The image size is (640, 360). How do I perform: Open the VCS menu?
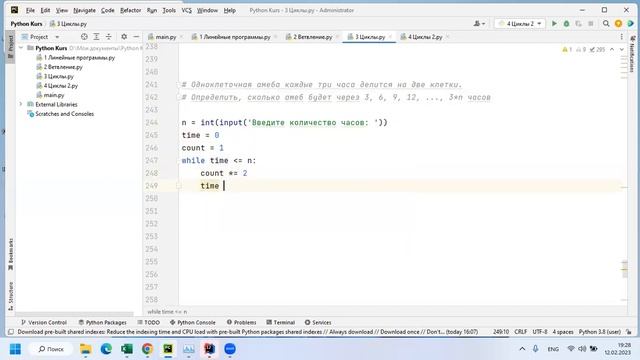pyautogui.click(x=187, y=10)
